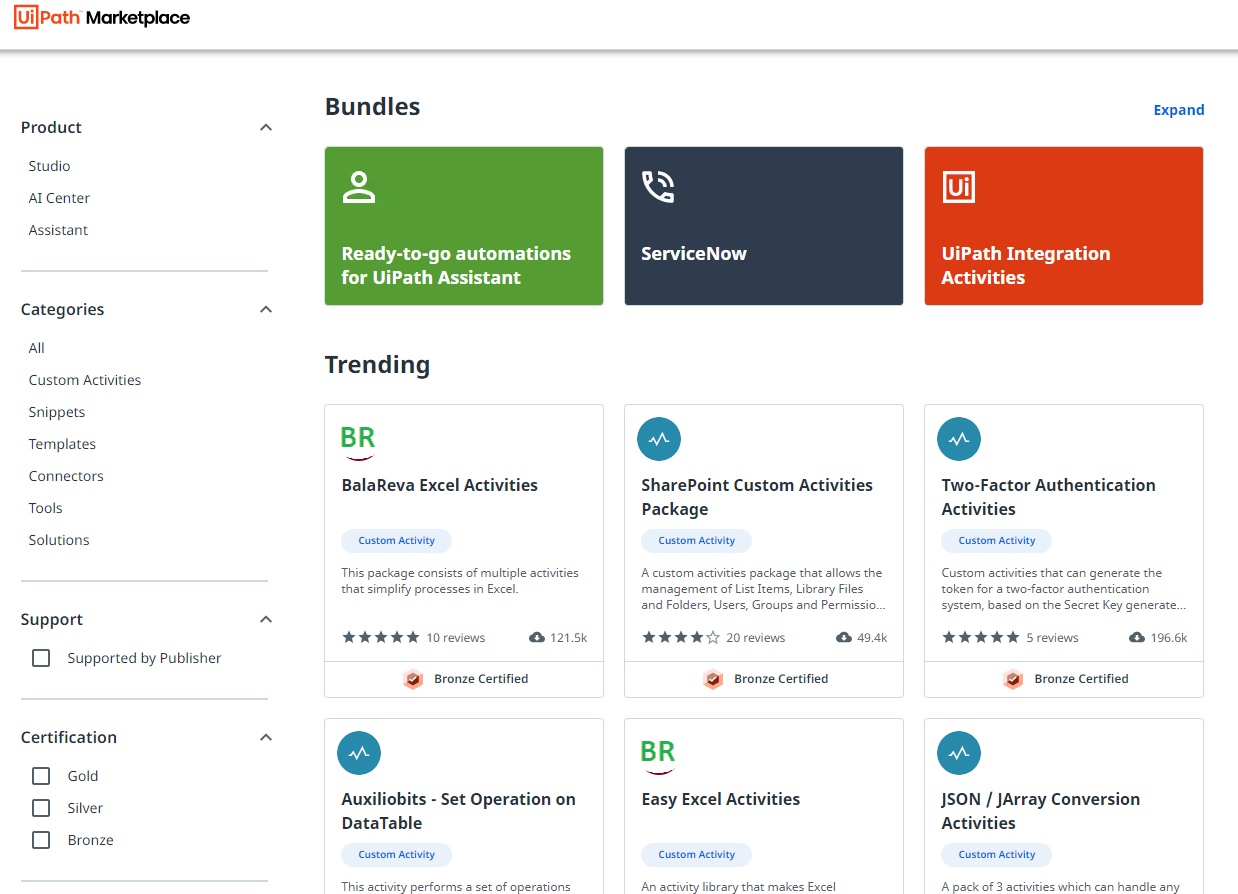The width and height of the screenshot is (1238, 894).
Task: Click BR logo on Easy Excel Activities card
Action: pos(658,754)
